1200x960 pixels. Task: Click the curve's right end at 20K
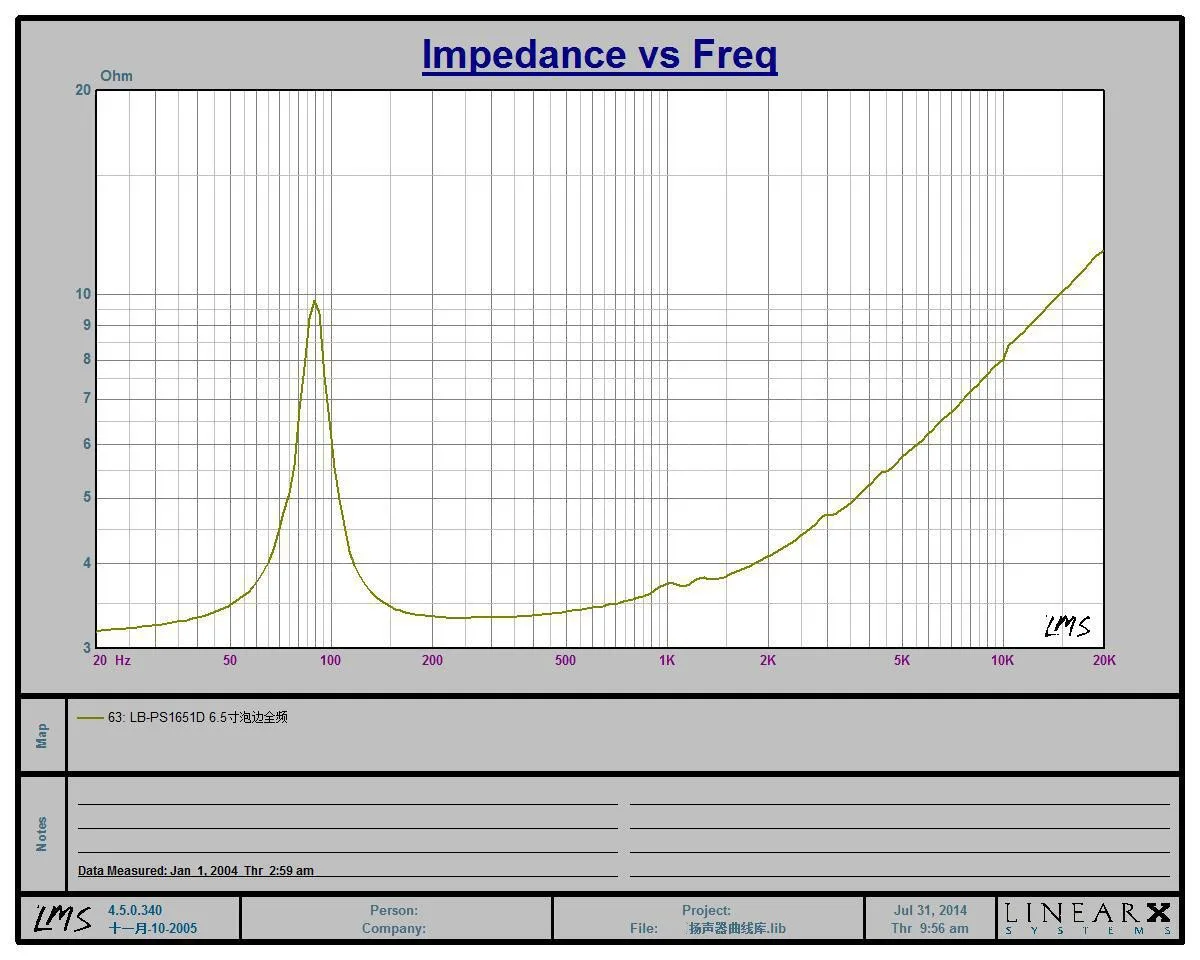click(1101, 252)
